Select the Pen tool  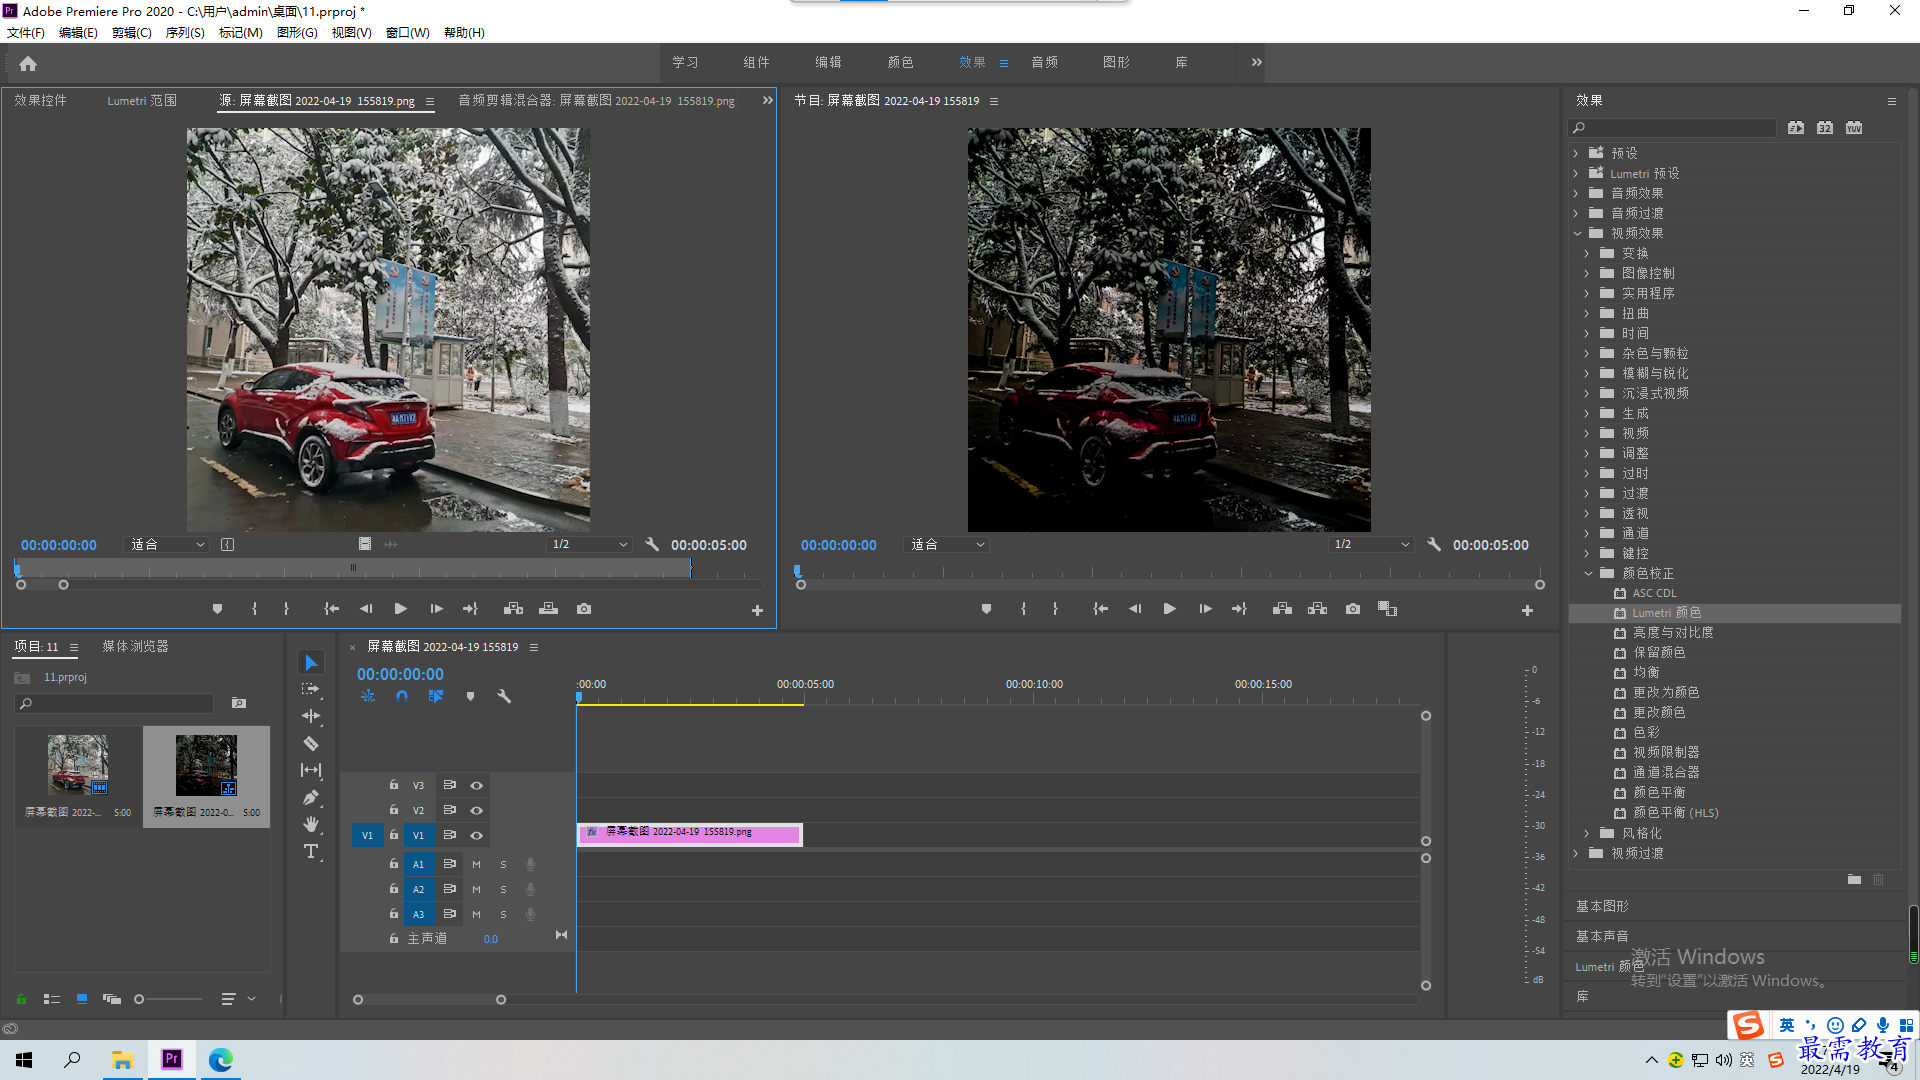coord(311,797)
